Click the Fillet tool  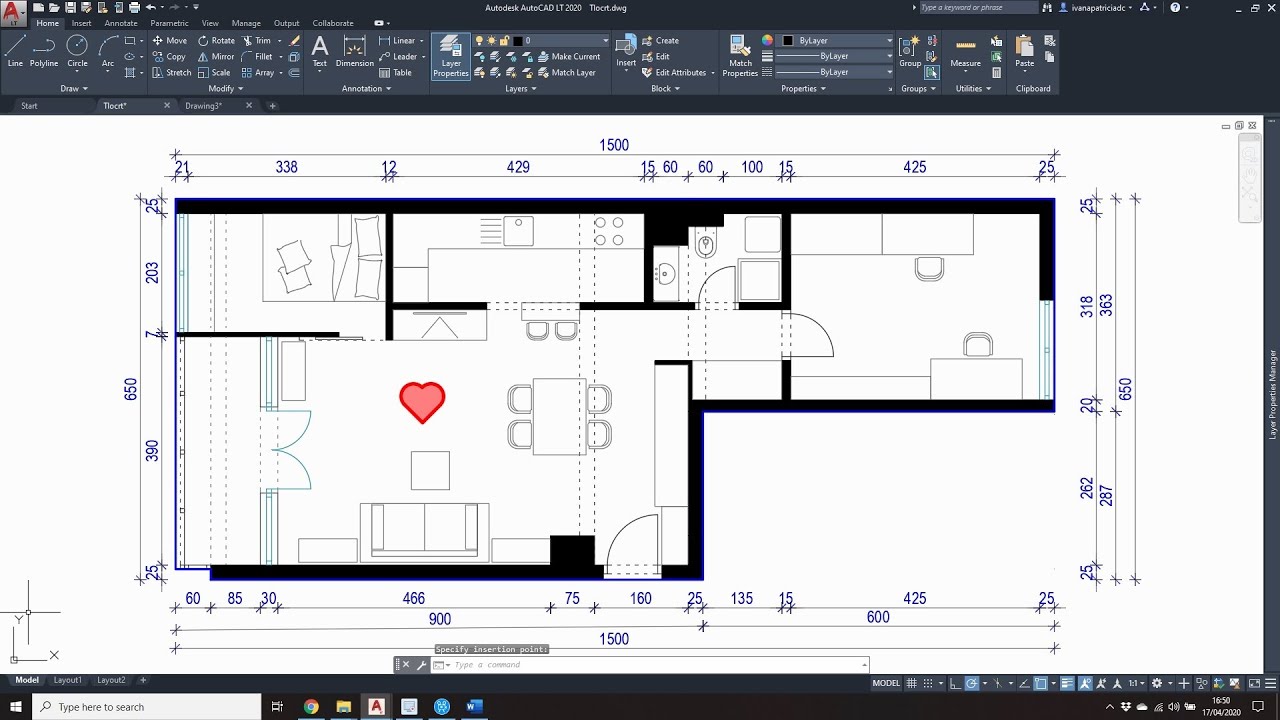tap(257, 57)
